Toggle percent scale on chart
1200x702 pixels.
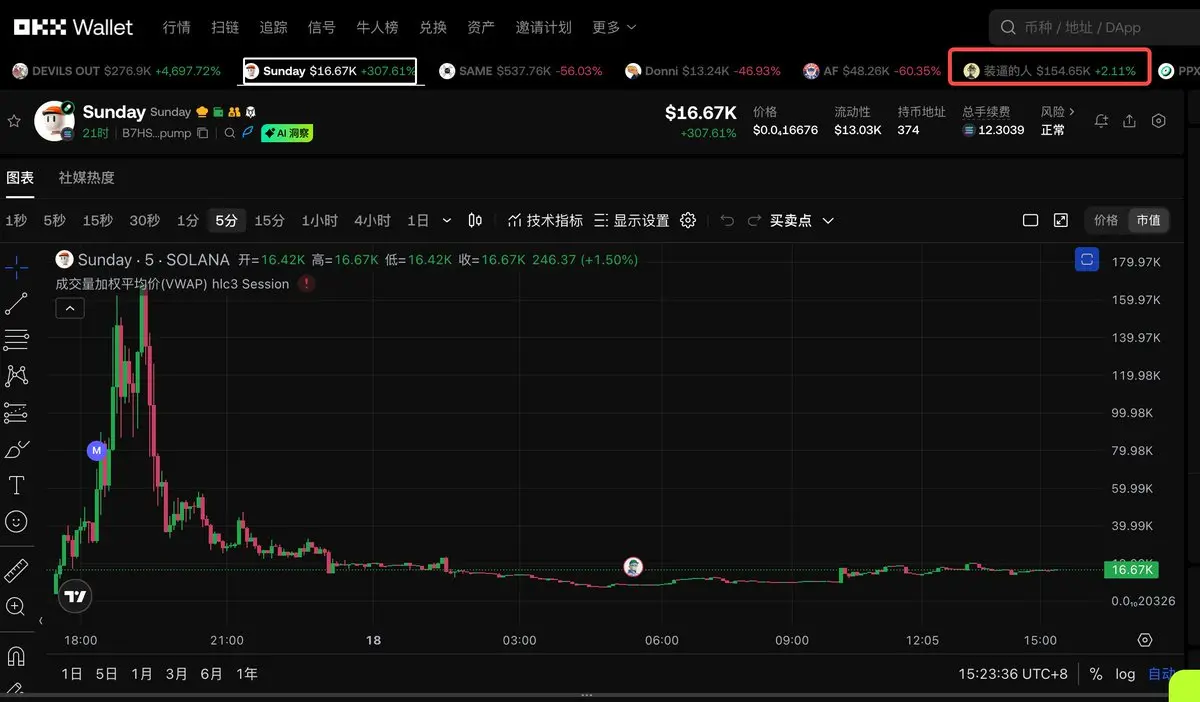tap(1096, 674)
